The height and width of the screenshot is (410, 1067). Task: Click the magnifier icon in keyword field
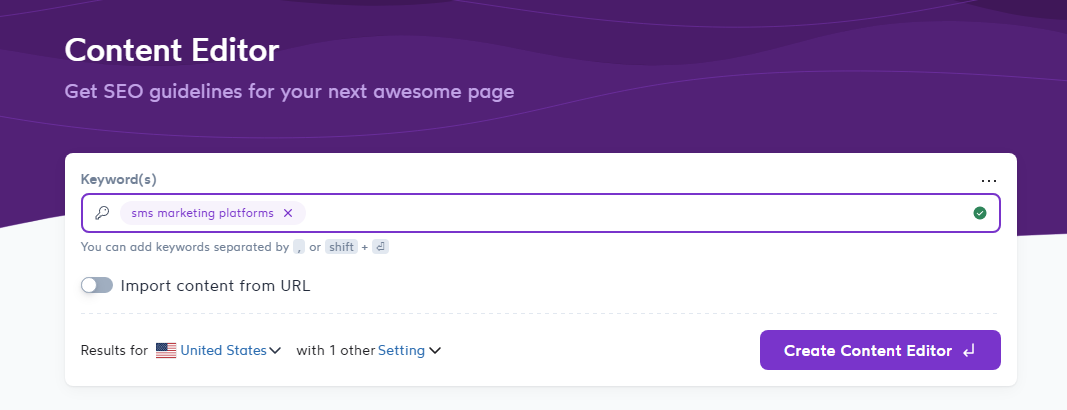point(101,213)
